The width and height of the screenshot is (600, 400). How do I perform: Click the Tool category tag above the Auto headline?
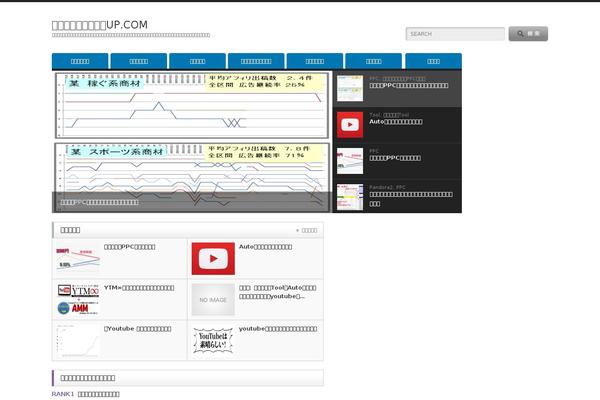coord(389,115)
